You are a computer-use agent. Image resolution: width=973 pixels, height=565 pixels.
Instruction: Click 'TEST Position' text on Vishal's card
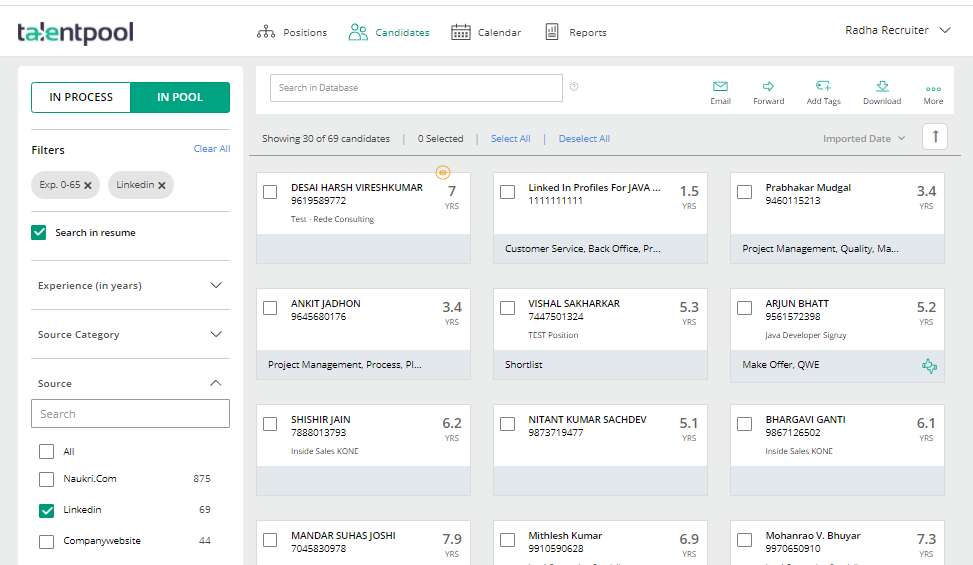[x=553, y=336]
